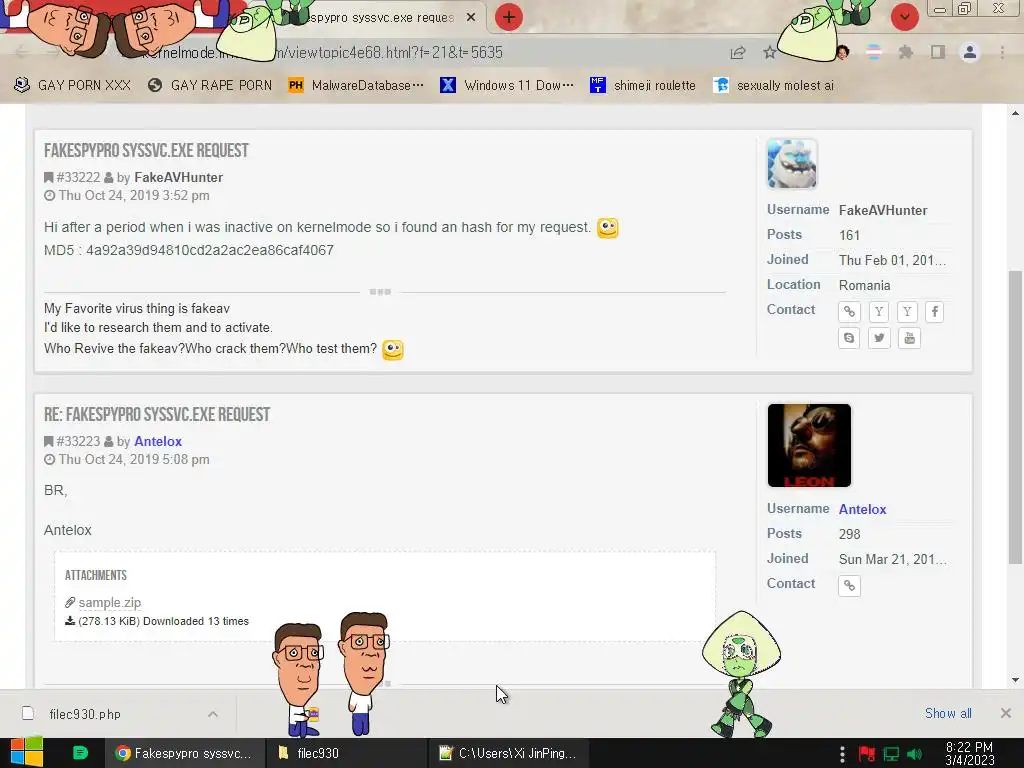
Task: Switch to C:\Users\Xi JinPing taskbar window
Action: (509, 754)
